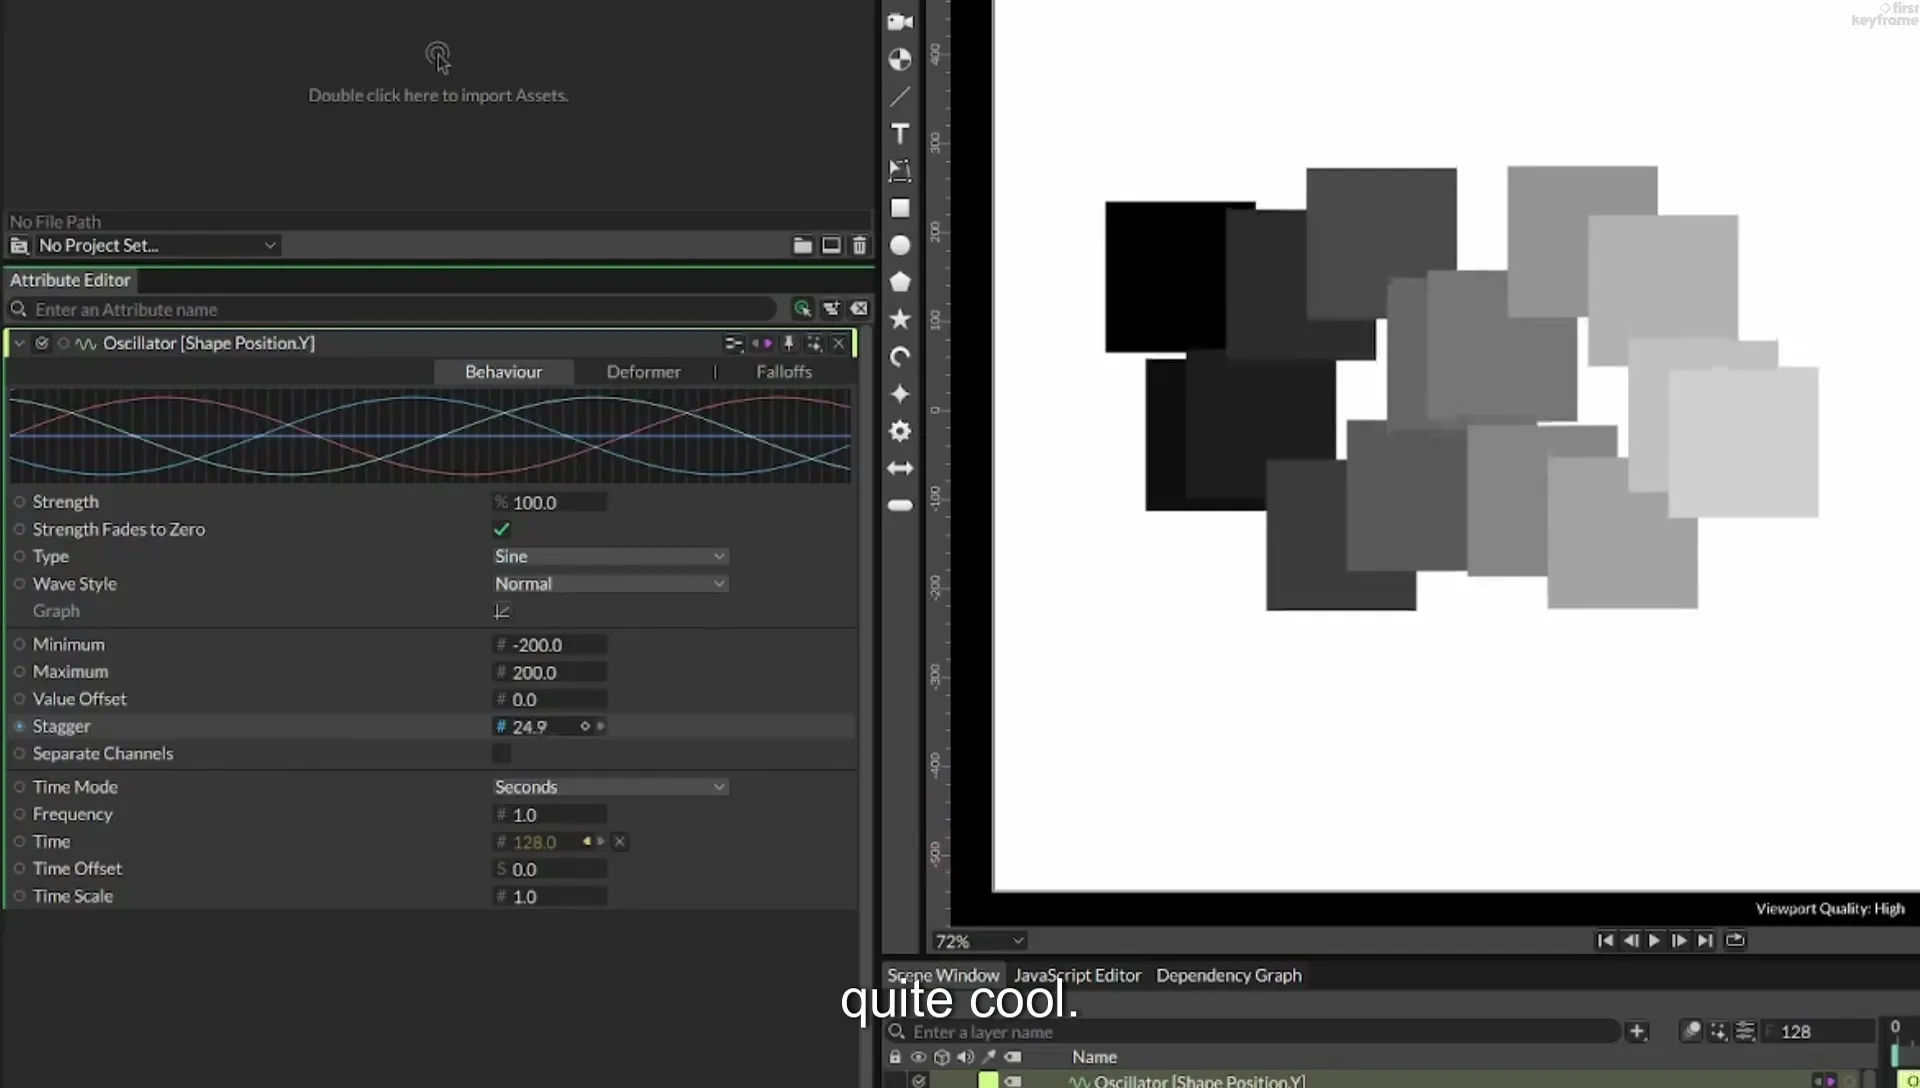
Task: Select the Rectangle shape tool
Action: click(x=900, y=208)
